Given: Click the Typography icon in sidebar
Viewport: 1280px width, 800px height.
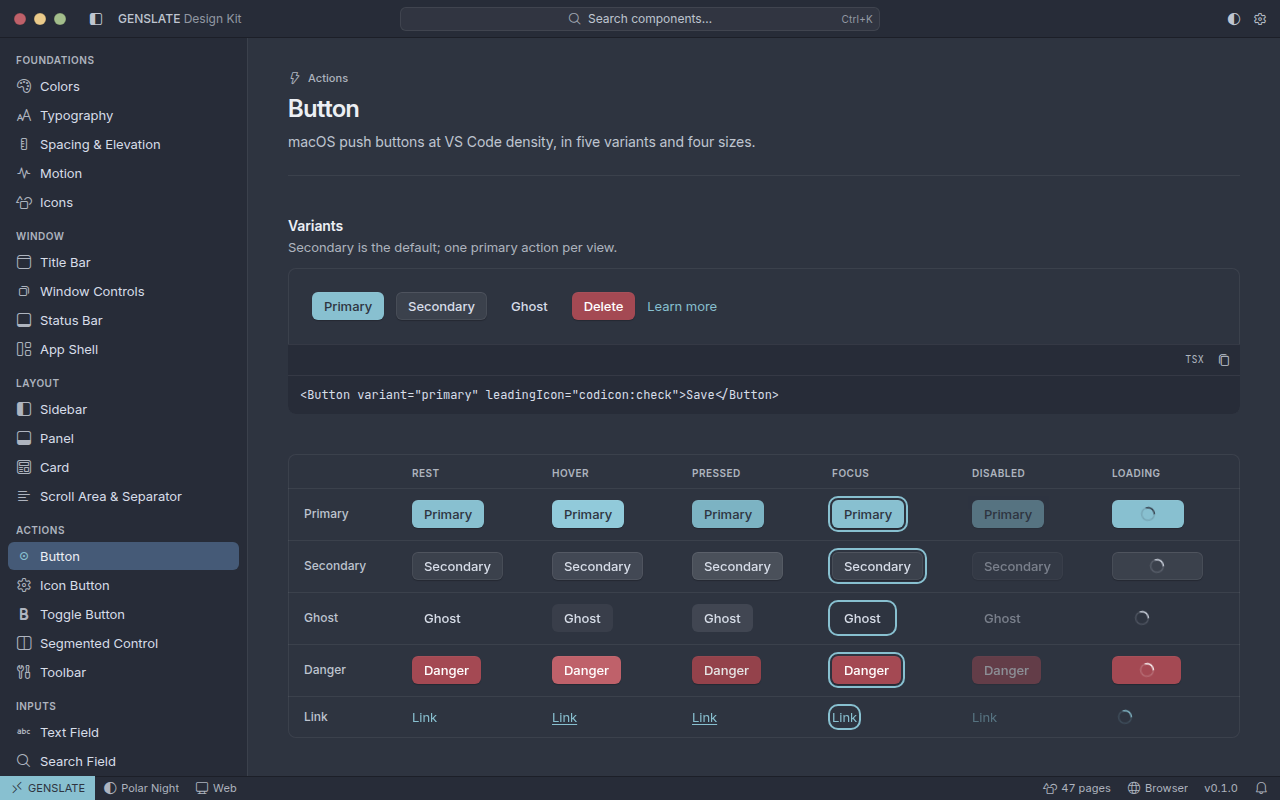Looking at the screenshot, I should pyautogui.click(x=24, y=116).
